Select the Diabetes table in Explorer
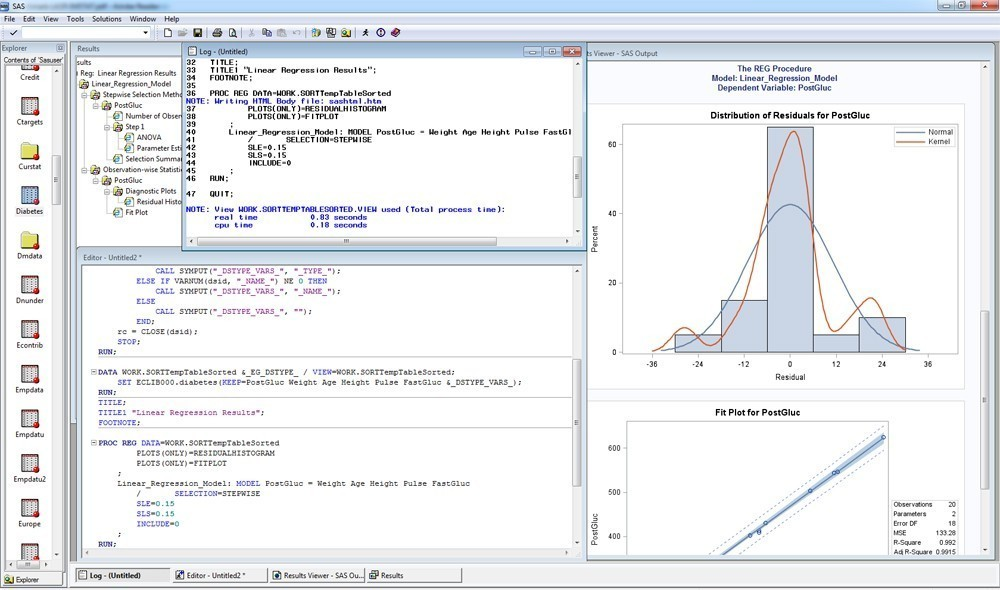This screenshot has width=1000, height=590. 29,200
